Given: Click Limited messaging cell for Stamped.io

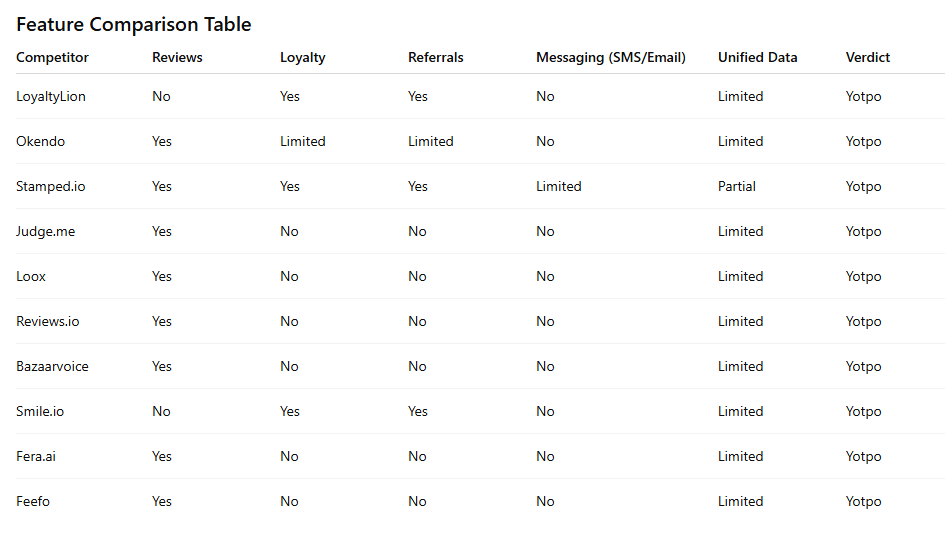Looking at the screenshot, I should 559,186.
